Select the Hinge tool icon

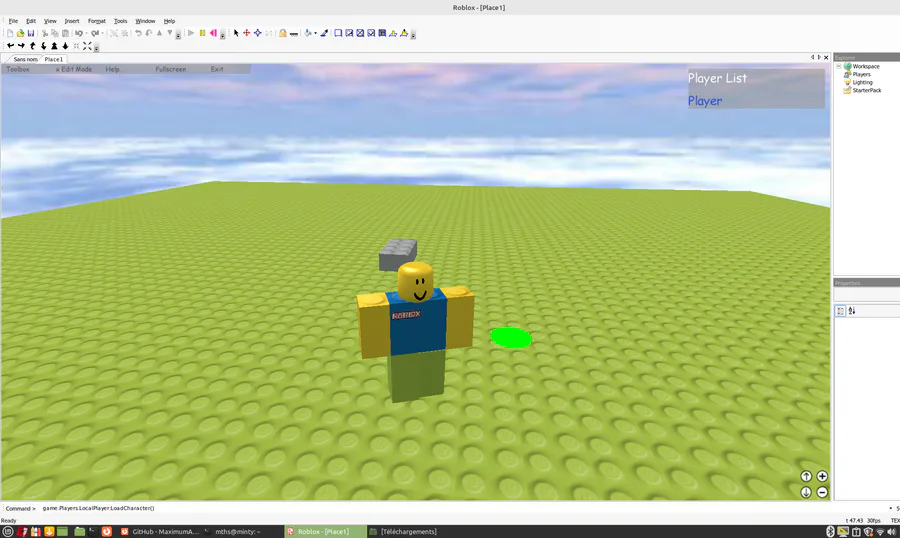(x=393, y=33)
